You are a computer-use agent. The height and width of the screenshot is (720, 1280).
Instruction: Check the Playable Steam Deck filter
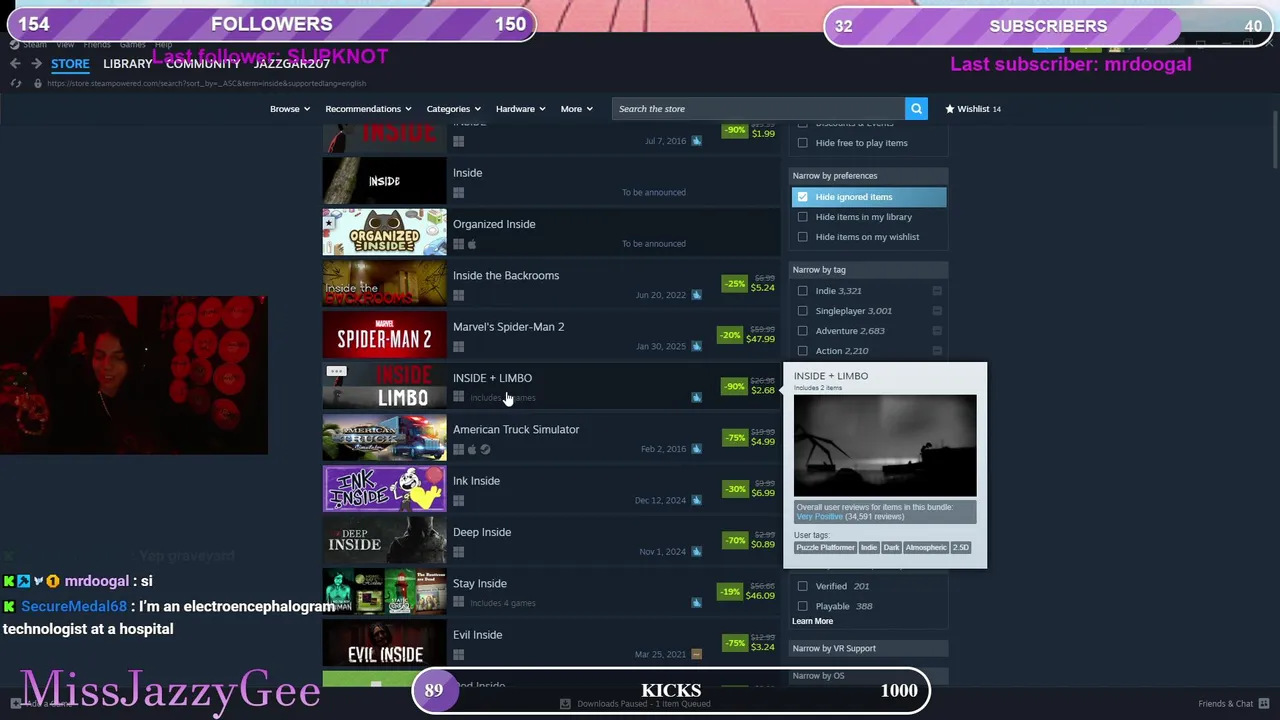[802, 606]
